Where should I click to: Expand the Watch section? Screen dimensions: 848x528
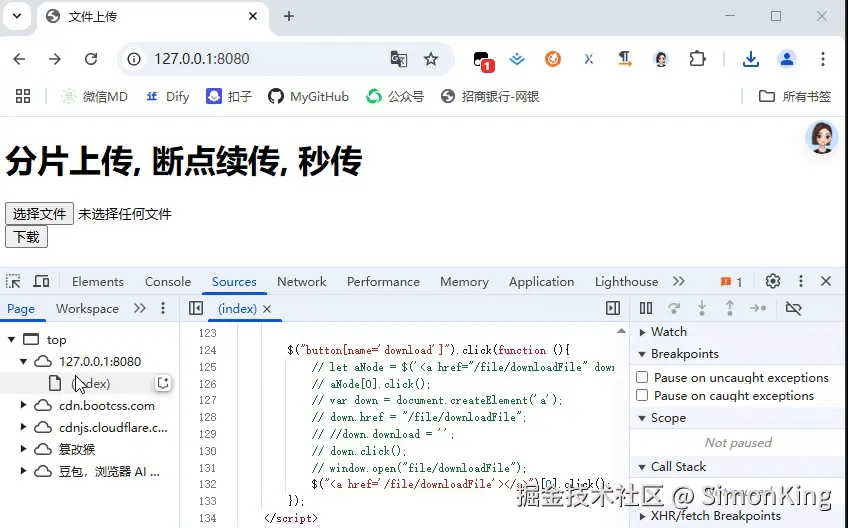[x=642, y=332]
